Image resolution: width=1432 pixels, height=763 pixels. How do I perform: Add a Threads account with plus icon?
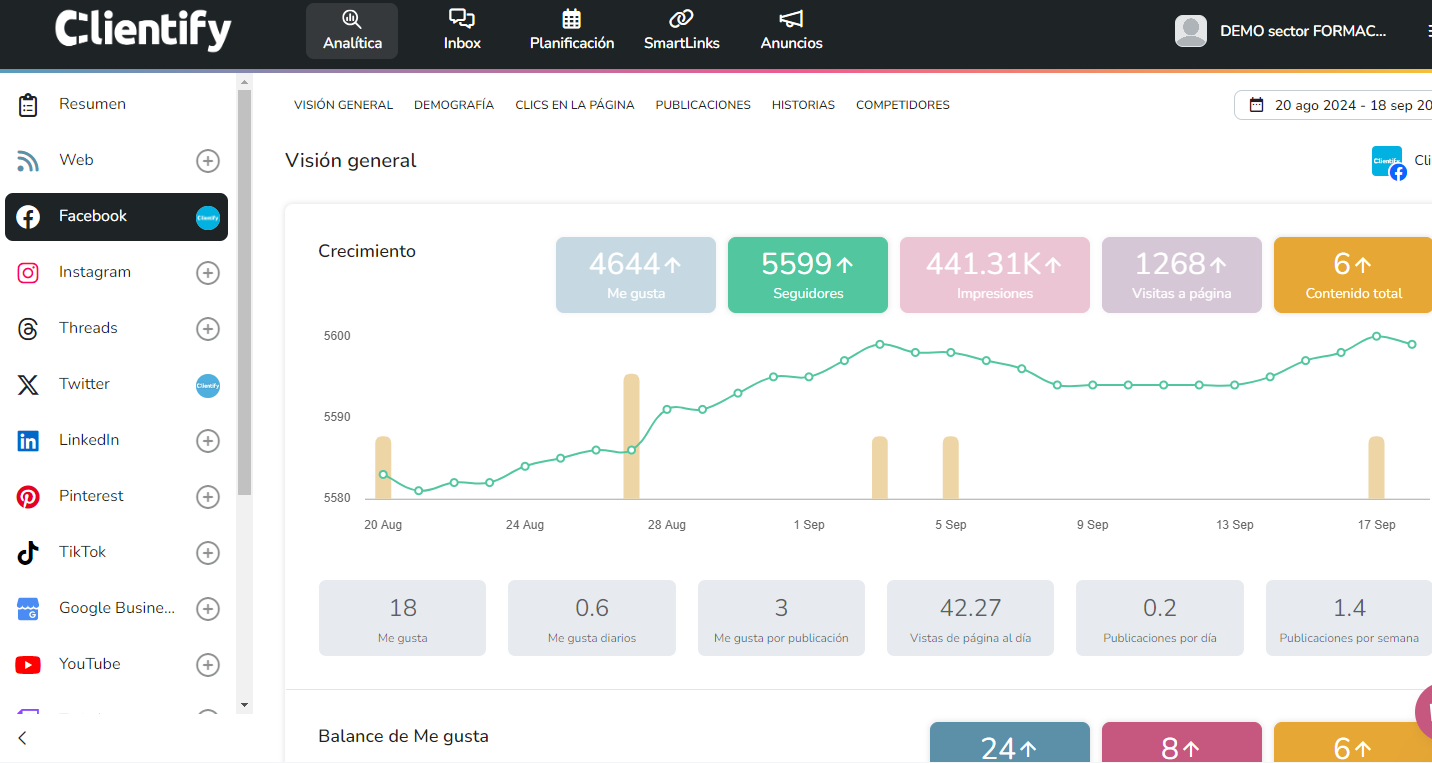coord(207,329)
